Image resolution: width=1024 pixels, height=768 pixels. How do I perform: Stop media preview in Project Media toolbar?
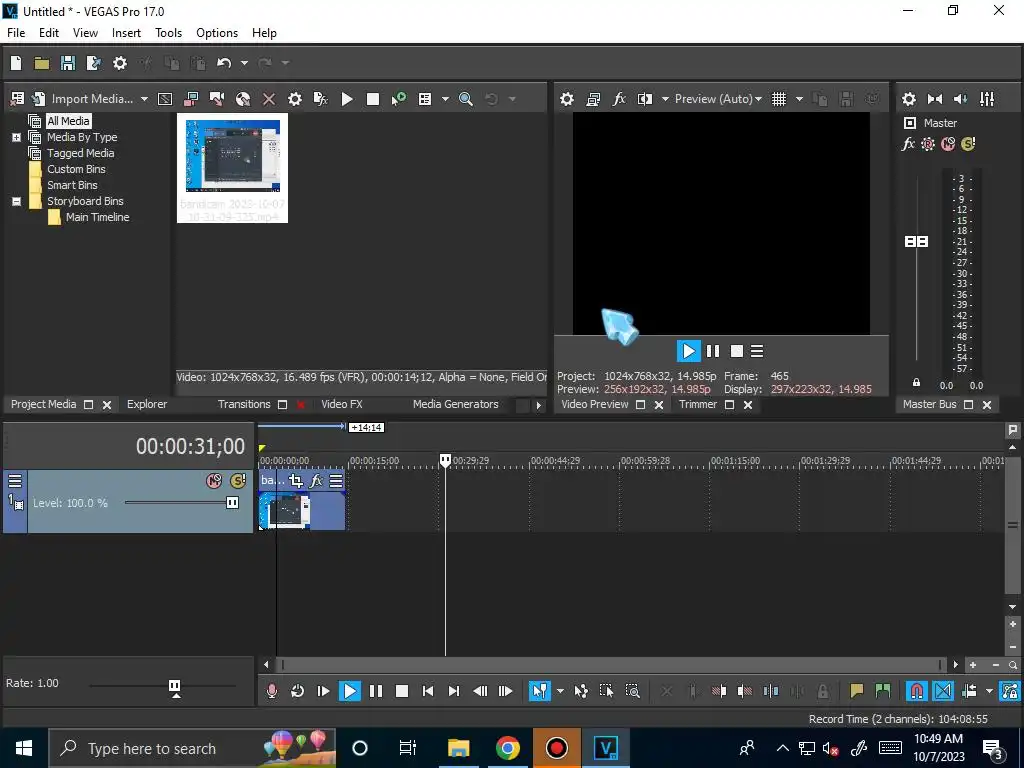[373, 99]
